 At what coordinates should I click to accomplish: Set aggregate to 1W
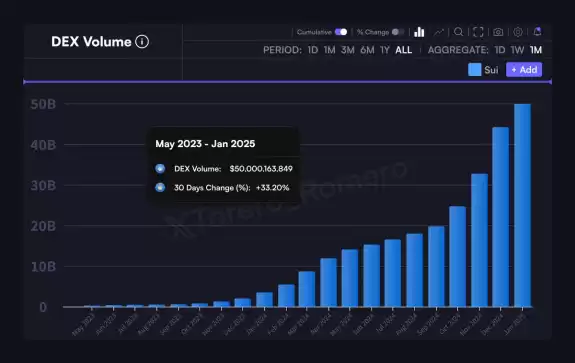[517, 50]
